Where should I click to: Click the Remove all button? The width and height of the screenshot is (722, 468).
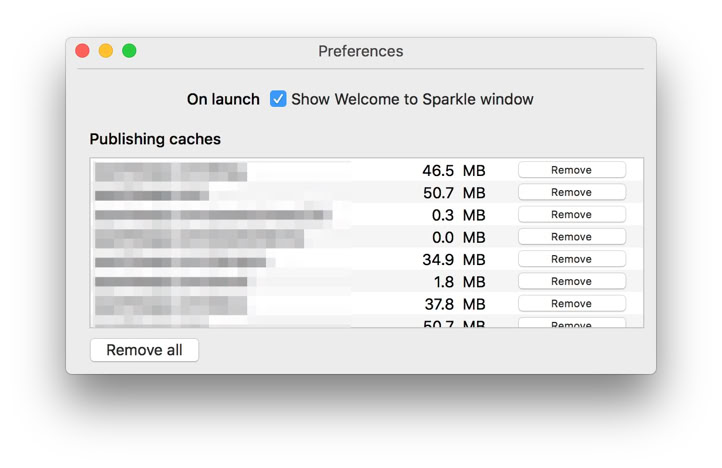click(x=144, y=350)
